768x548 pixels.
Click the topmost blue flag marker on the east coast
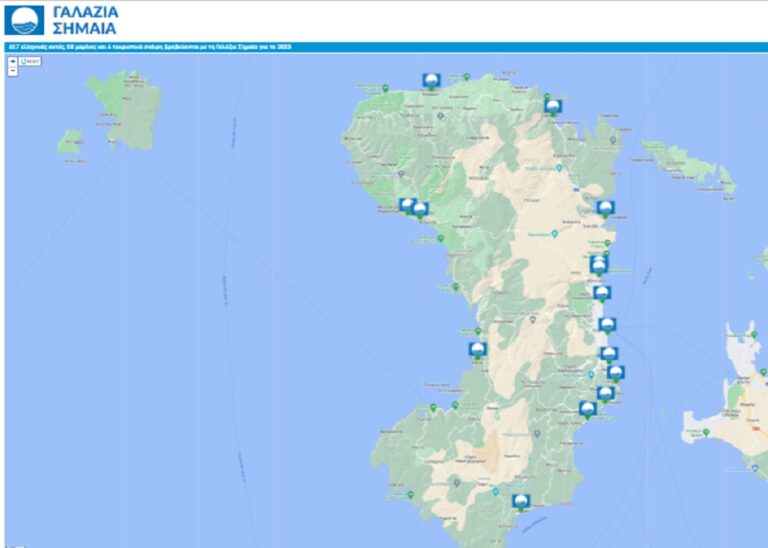605,208
